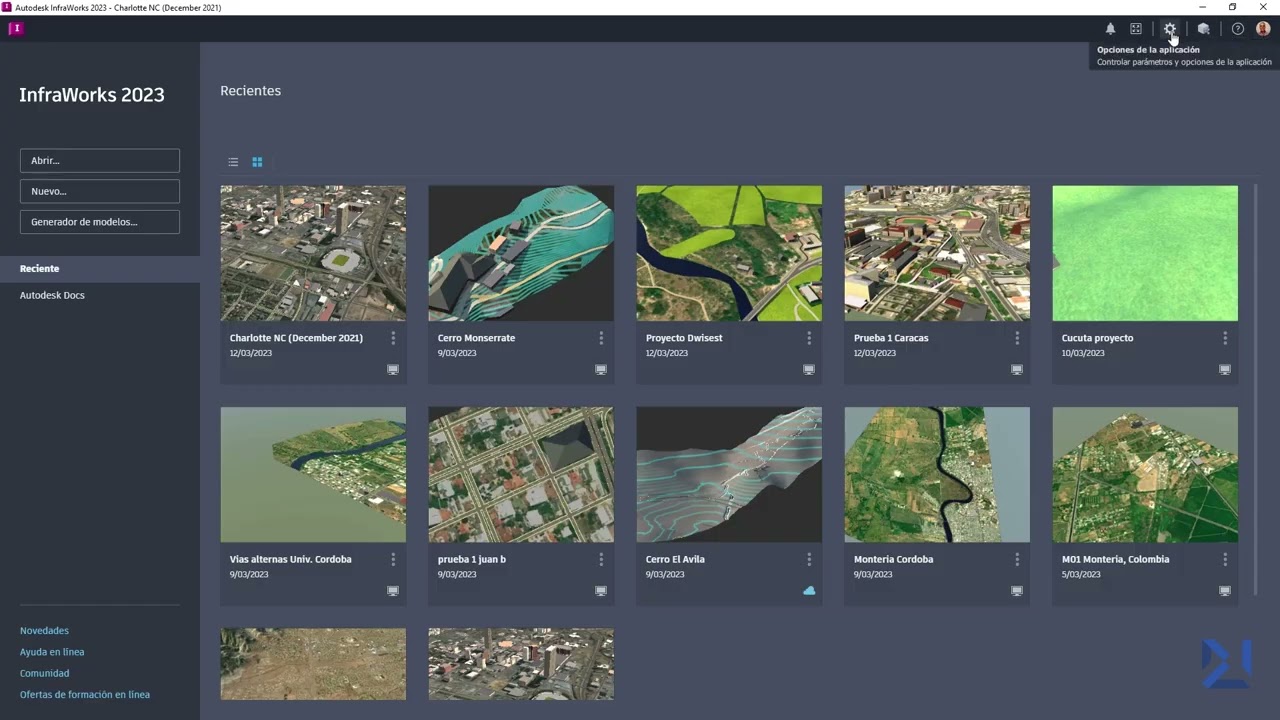
Task: Click the 10/03/2023 date text
Action: tap(1083, 354)
